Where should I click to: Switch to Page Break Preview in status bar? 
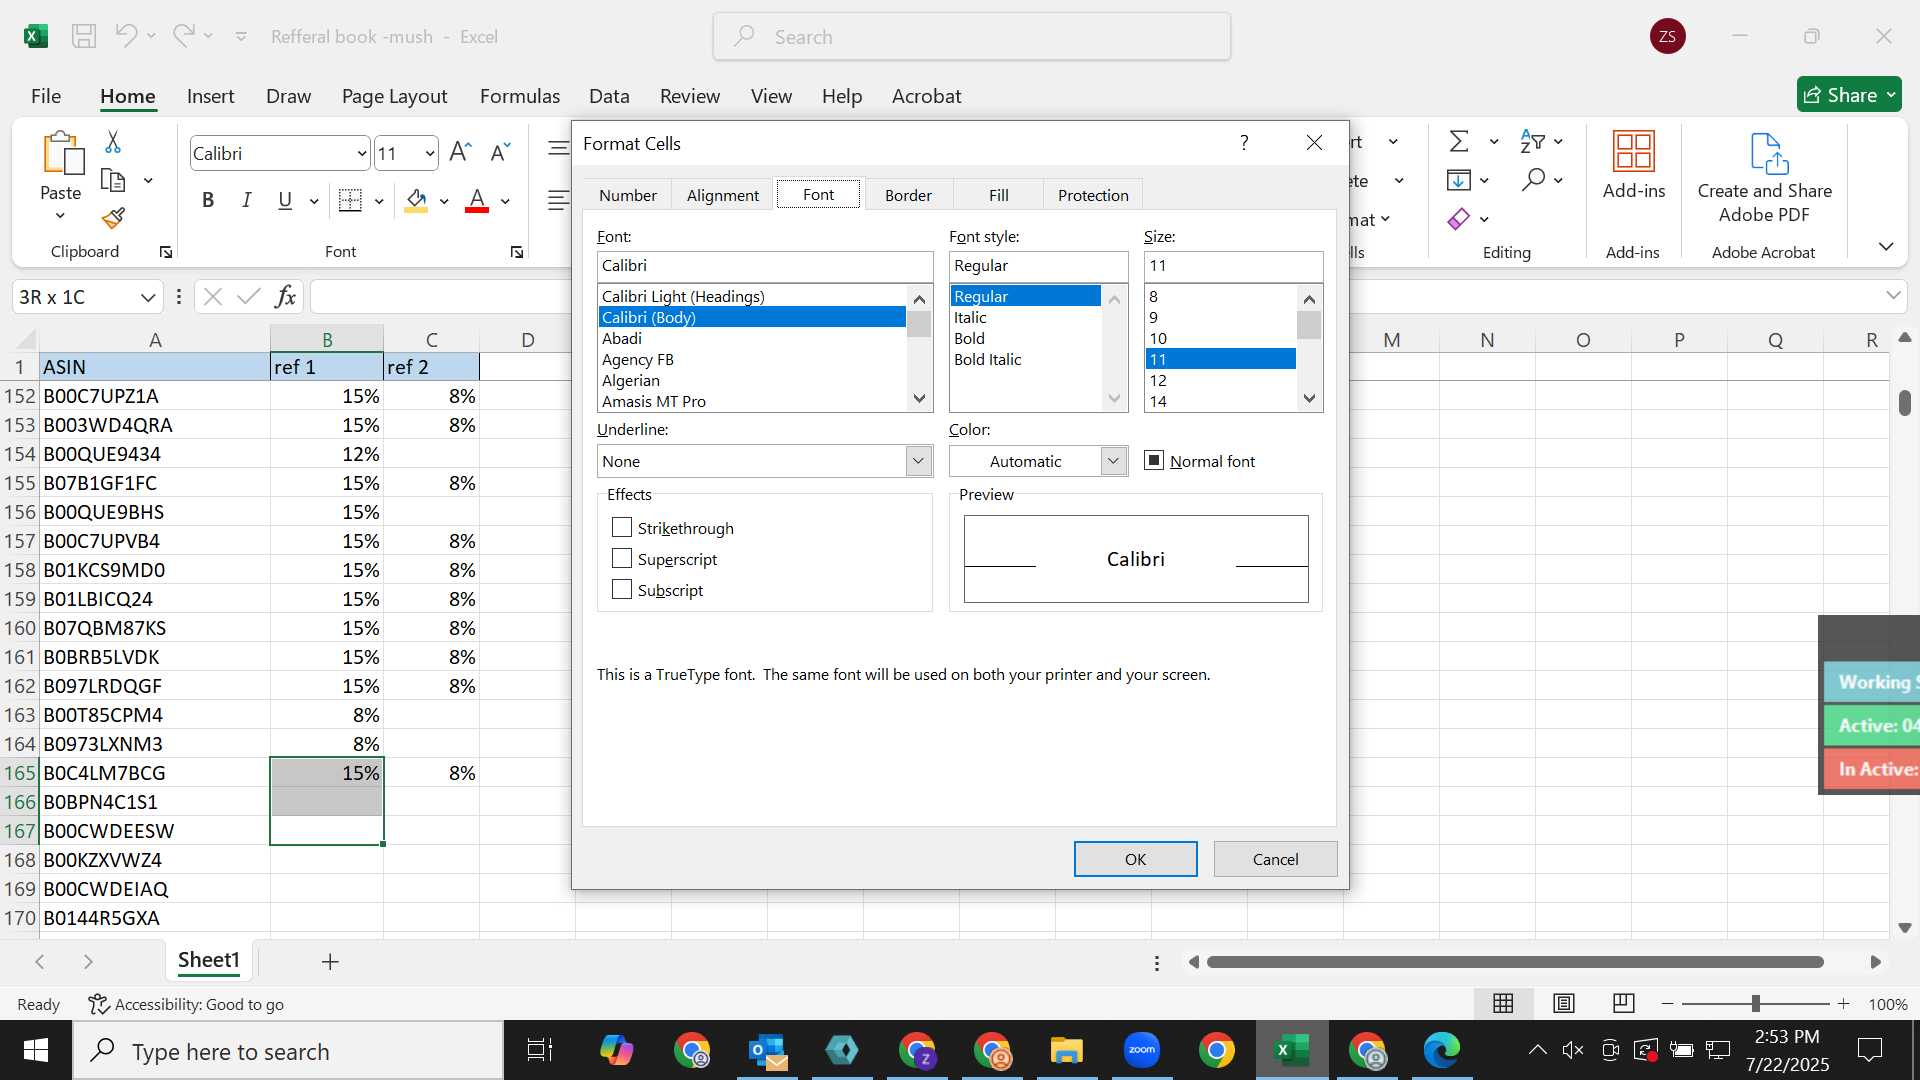[1624, 1003]
